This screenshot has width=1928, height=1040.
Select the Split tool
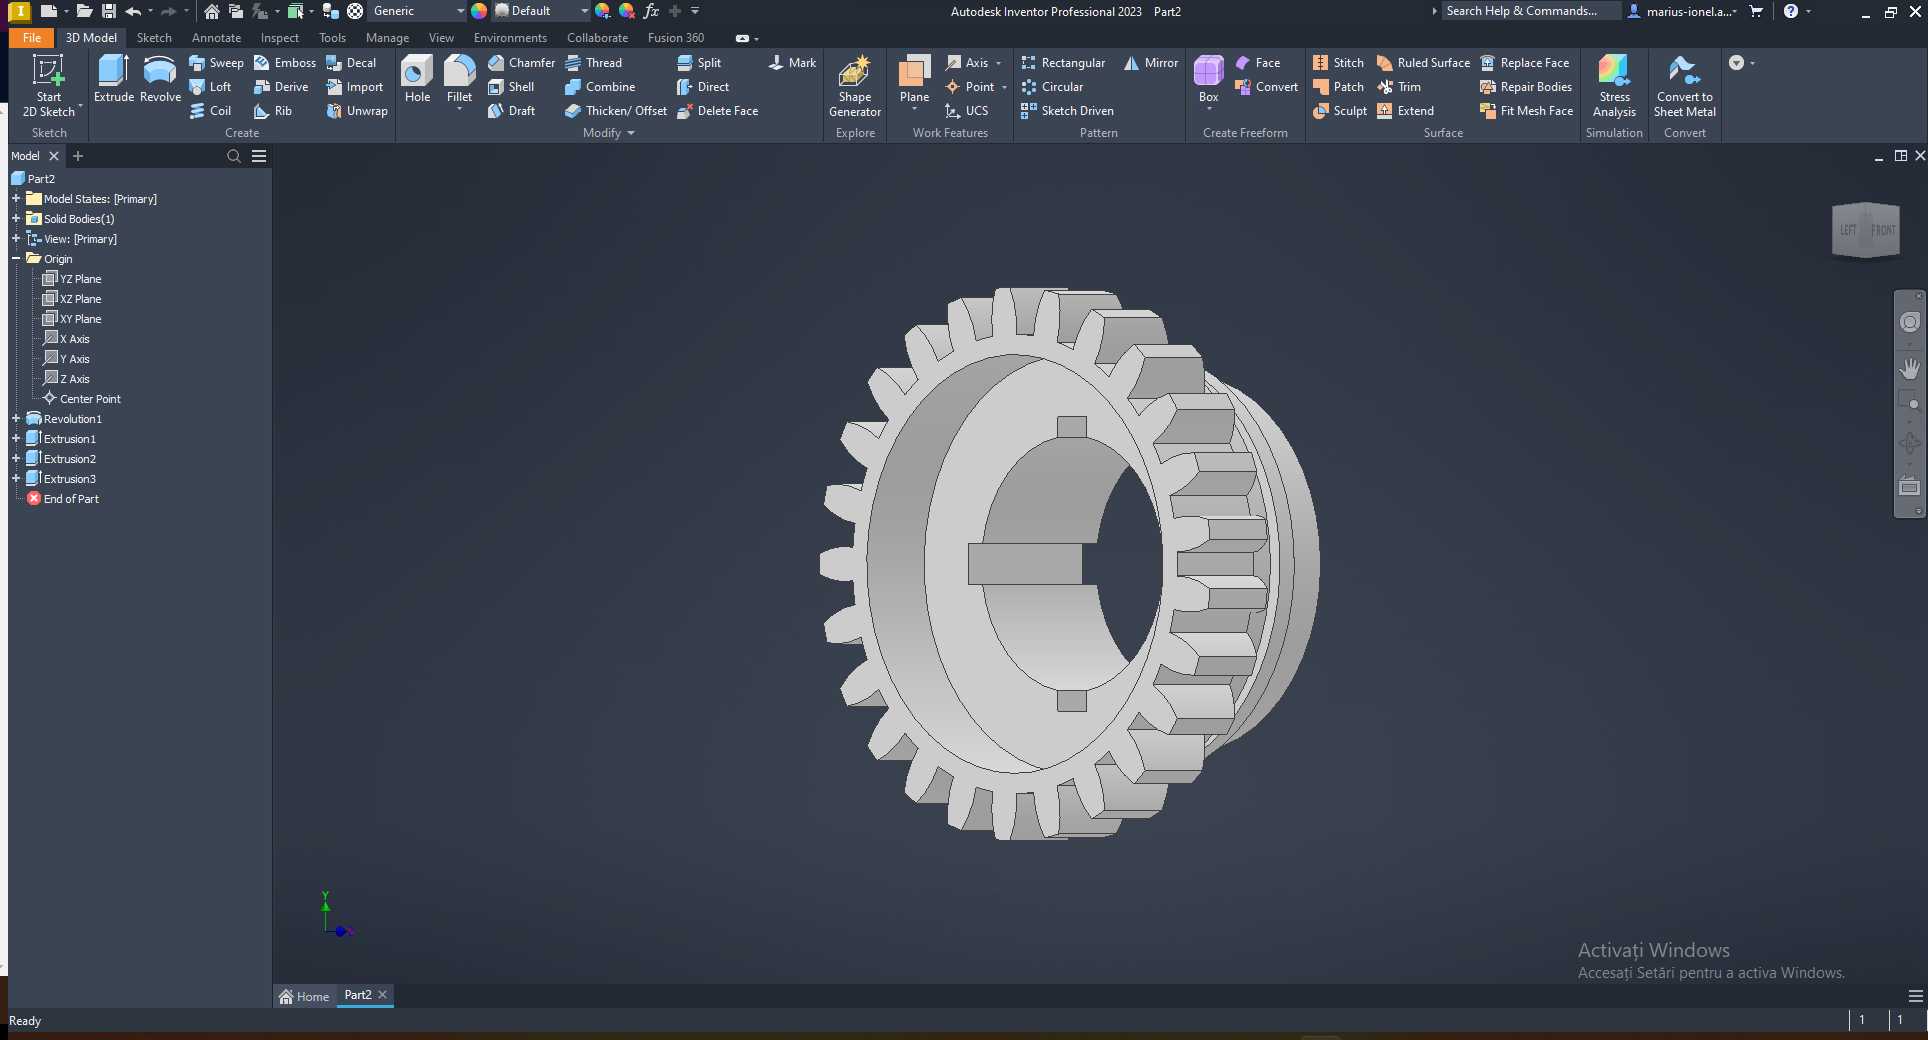click(699, 63)
